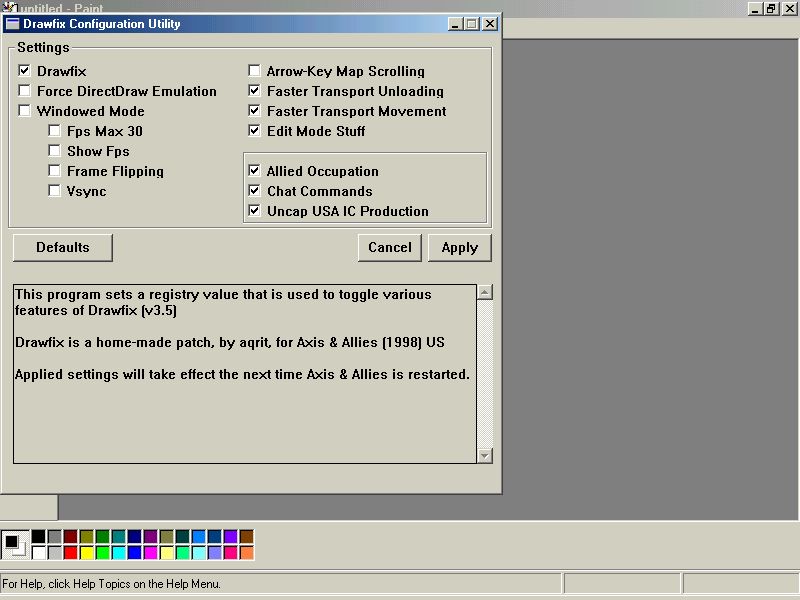Turn off Uncap USA IC Production
Viewport: 800px width, 600px height.
(254, 211)
